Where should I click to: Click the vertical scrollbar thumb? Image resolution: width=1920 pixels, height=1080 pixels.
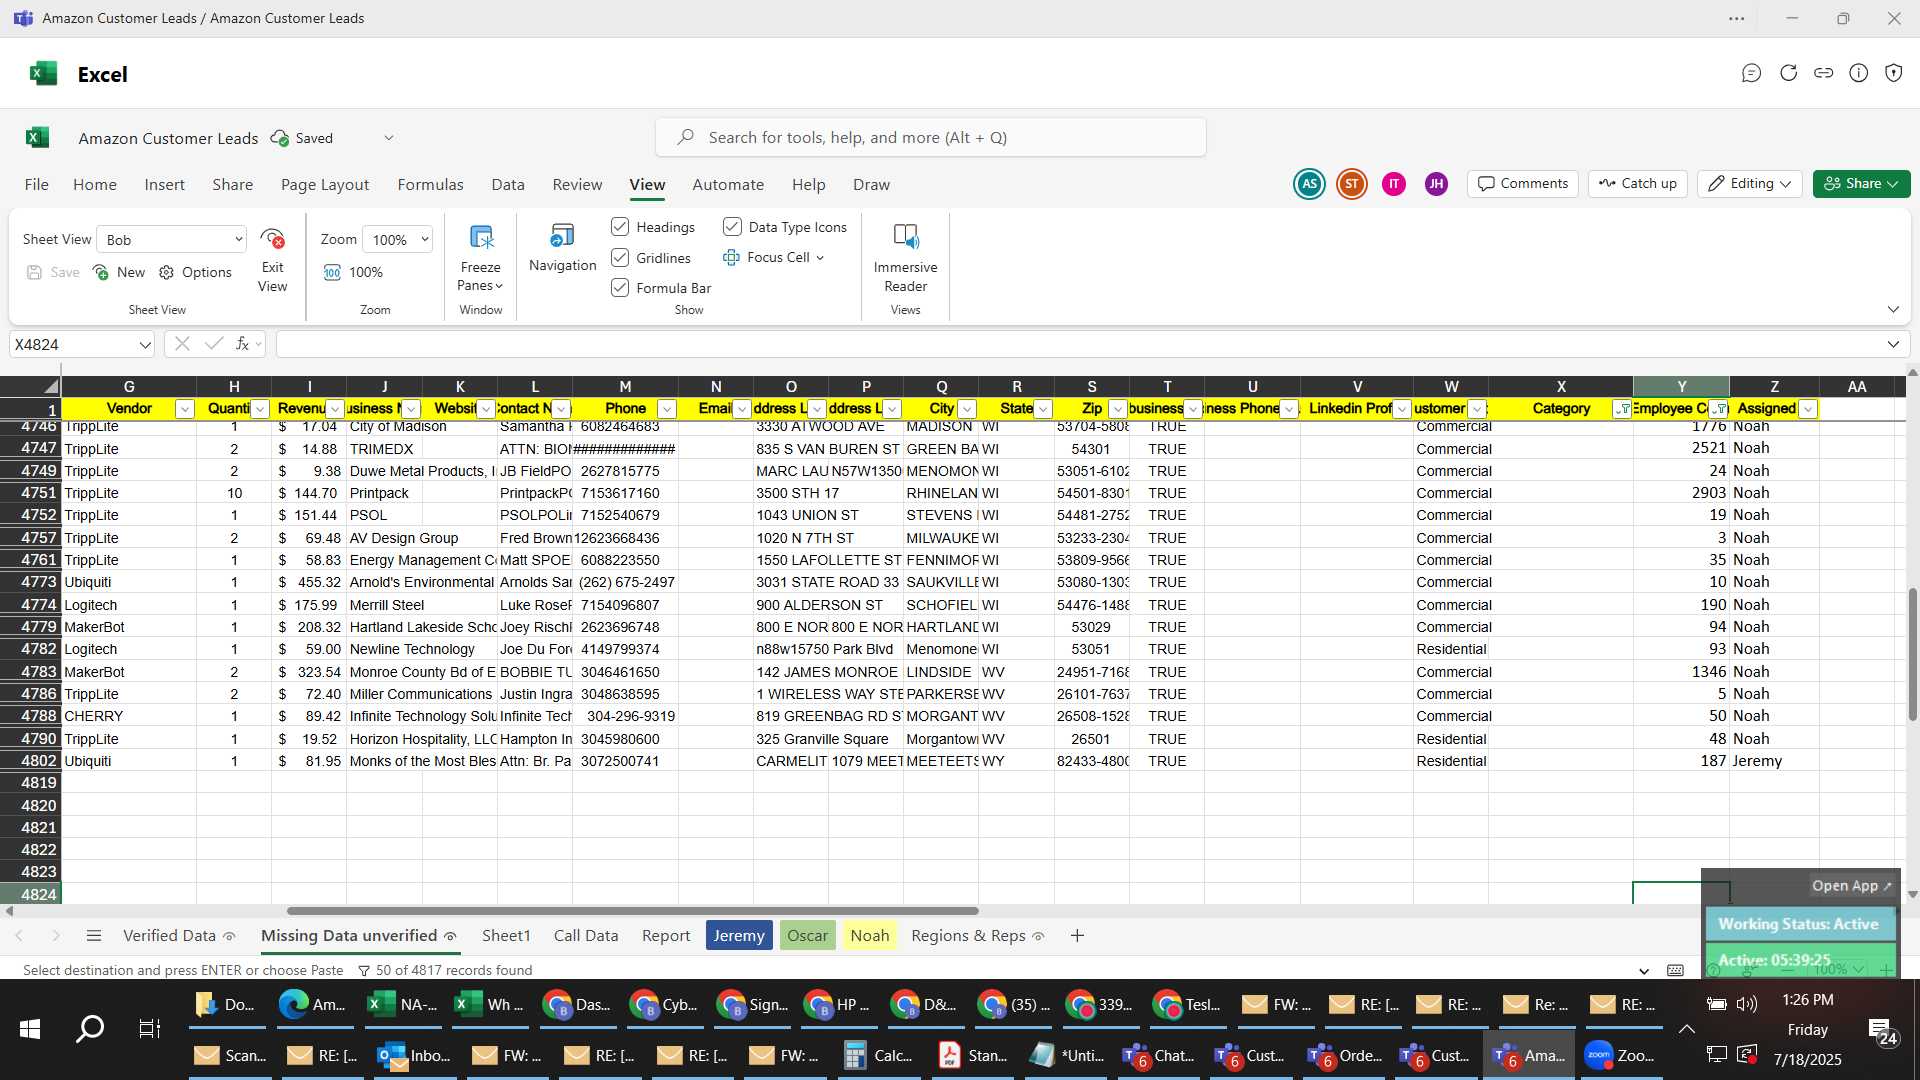tap(1912, 655)
